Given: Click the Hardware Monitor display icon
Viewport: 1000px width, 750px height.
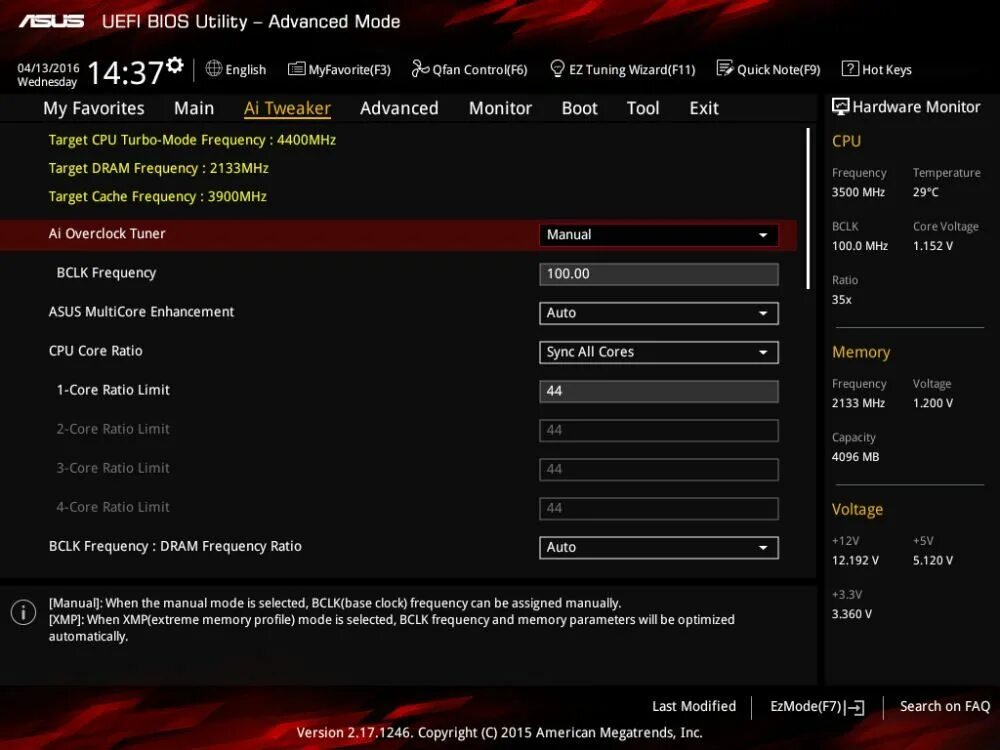Looking at the screenshot, I should click(x=841, y=107).
